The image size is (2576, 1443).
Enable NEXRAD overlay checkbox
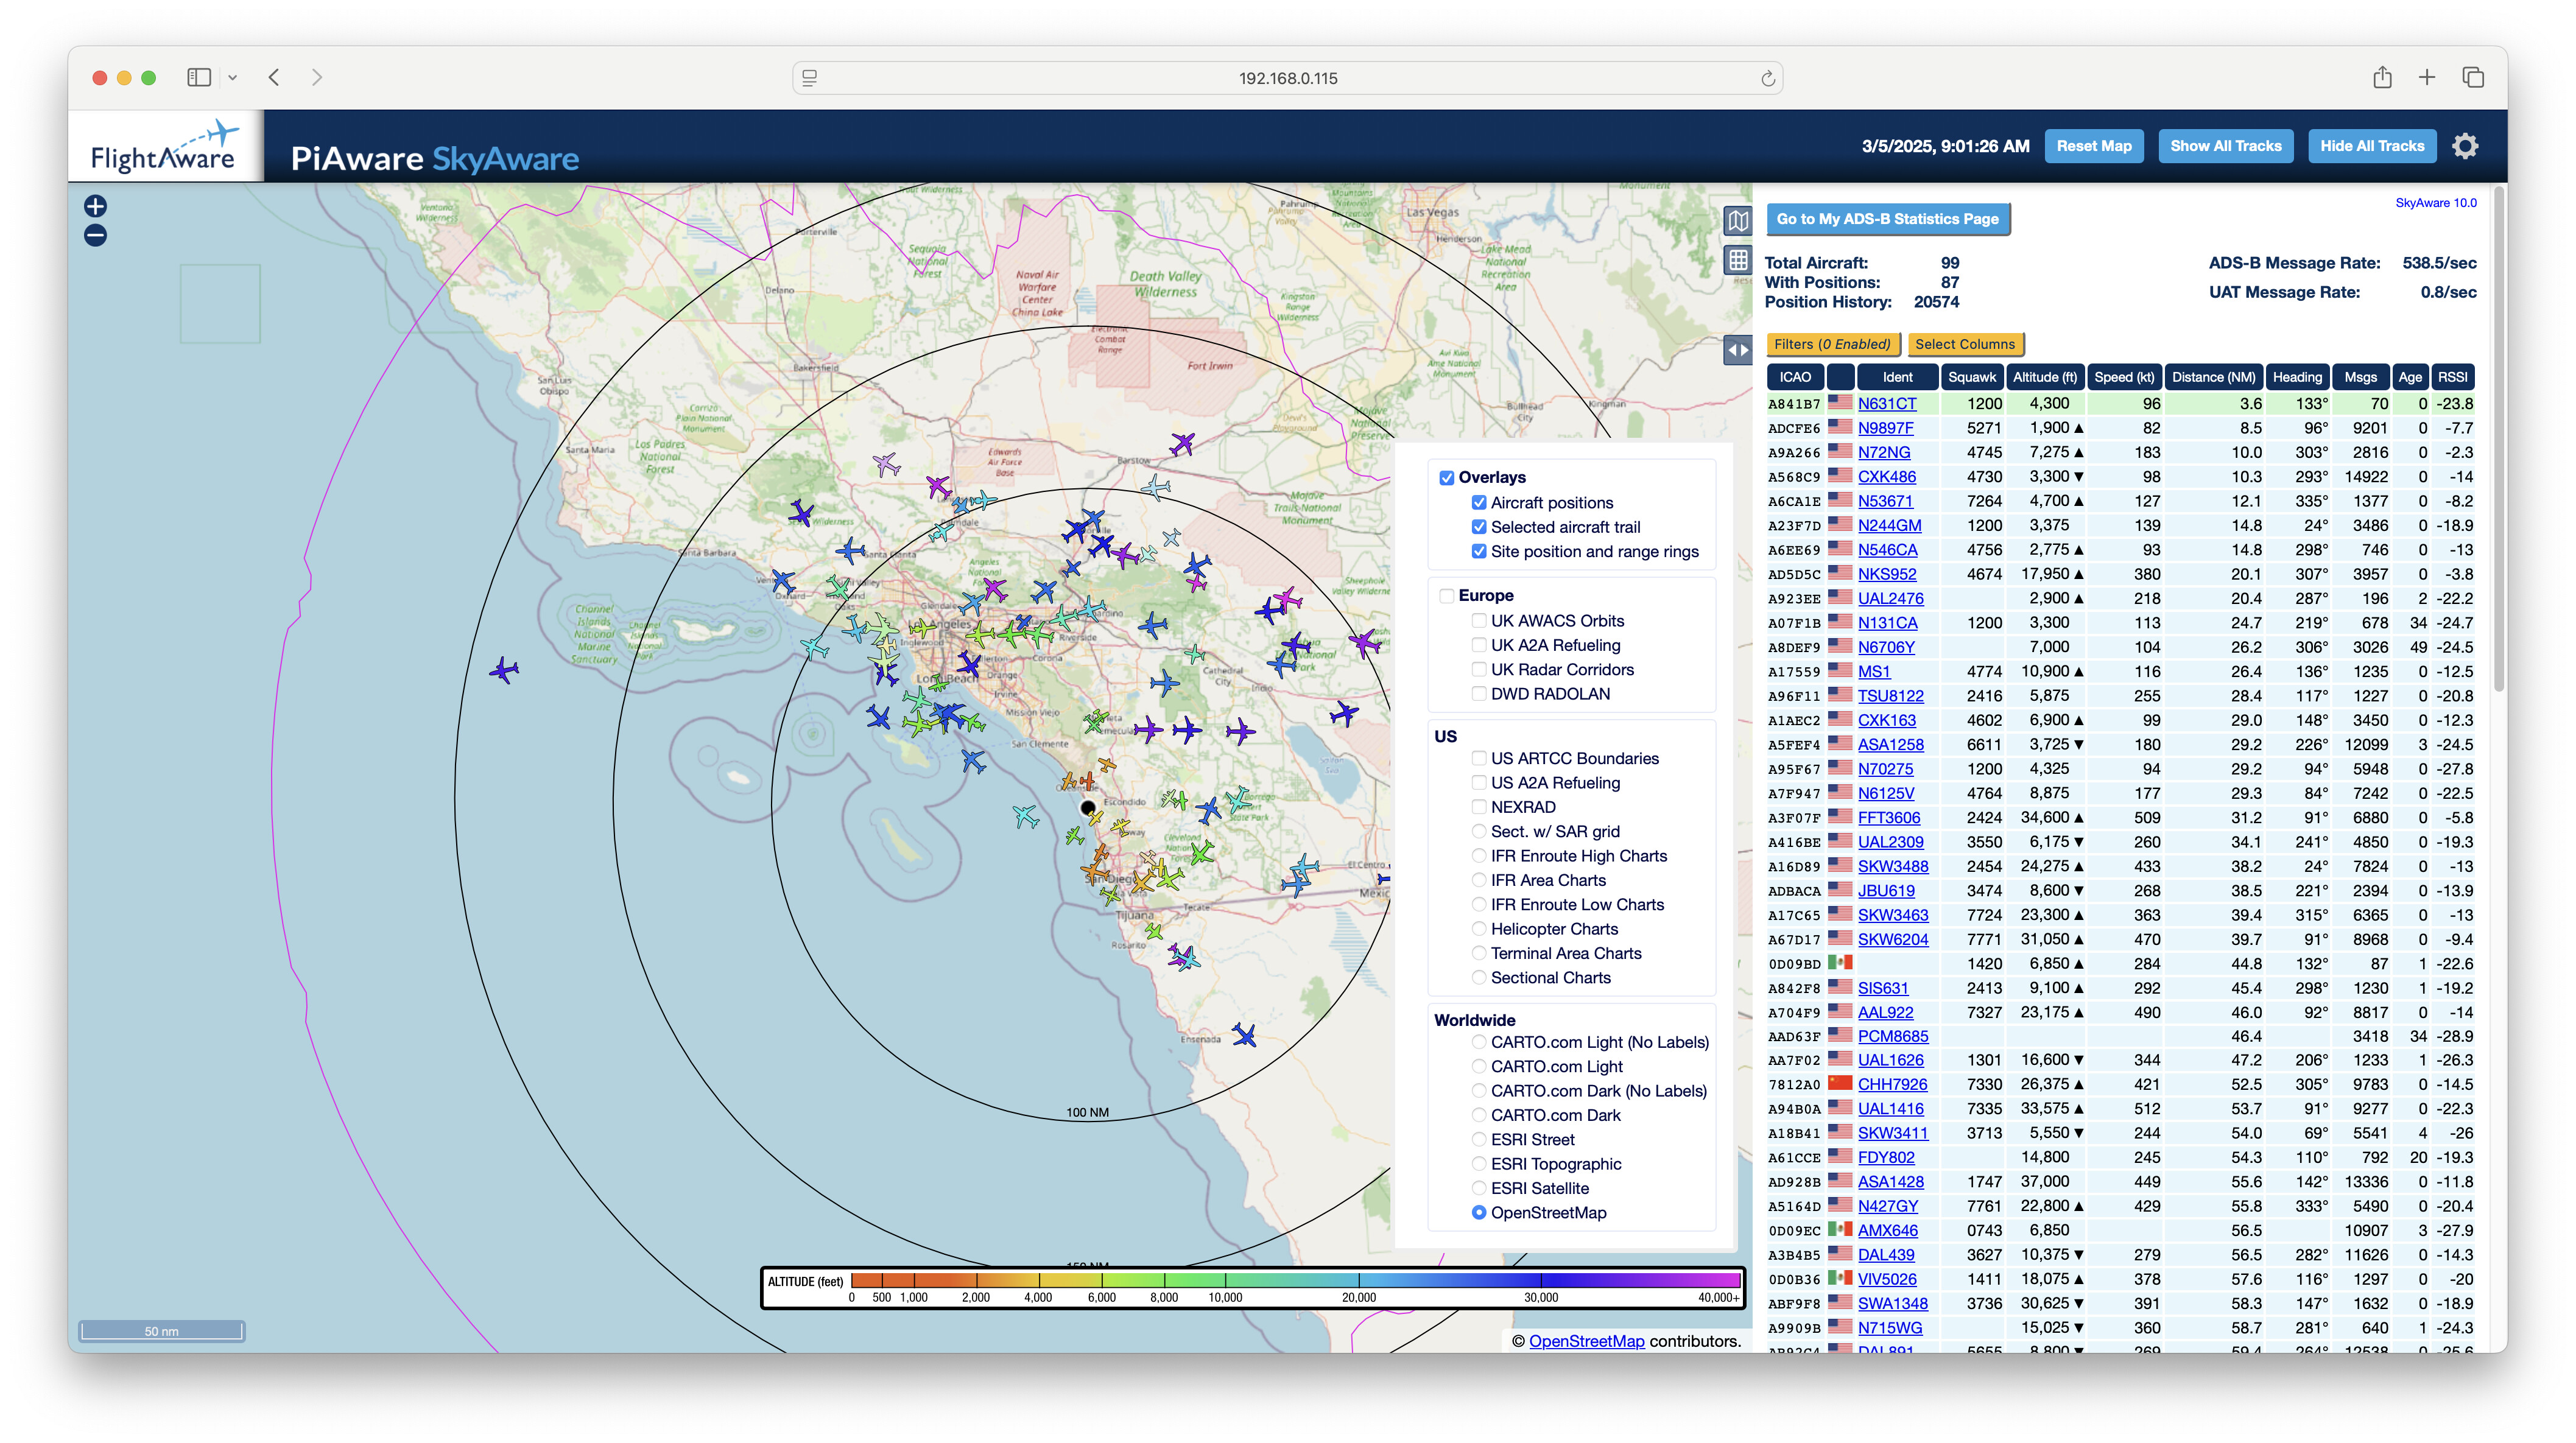1479,807
